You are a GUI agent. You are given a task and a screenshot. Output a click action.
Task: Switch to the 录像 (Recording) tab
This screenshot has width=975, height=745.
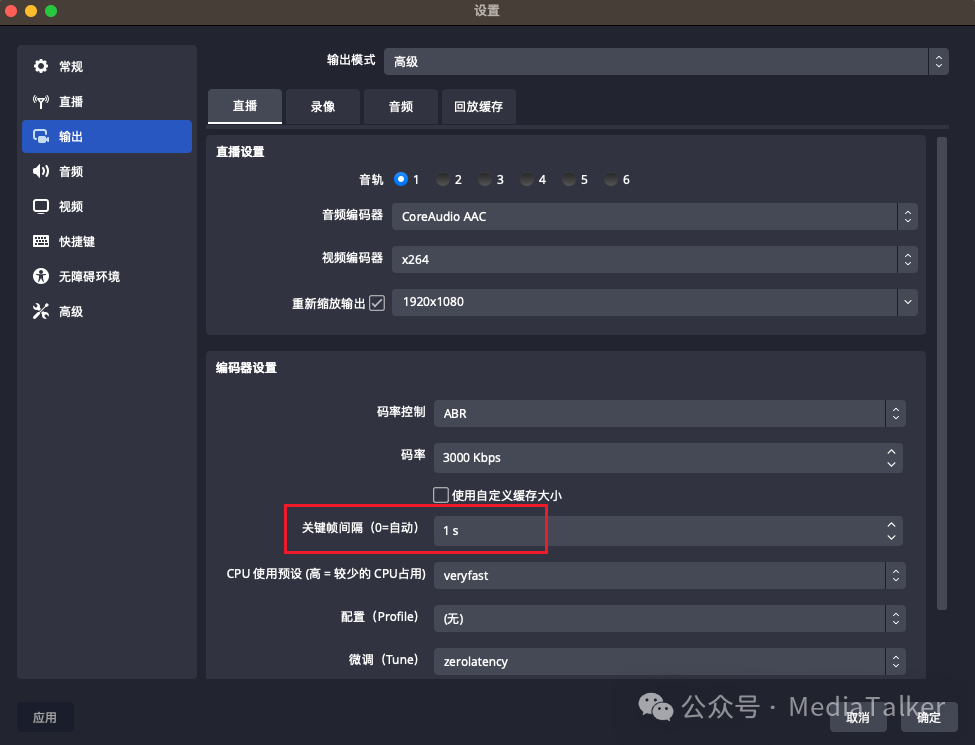tap(322, 106)
